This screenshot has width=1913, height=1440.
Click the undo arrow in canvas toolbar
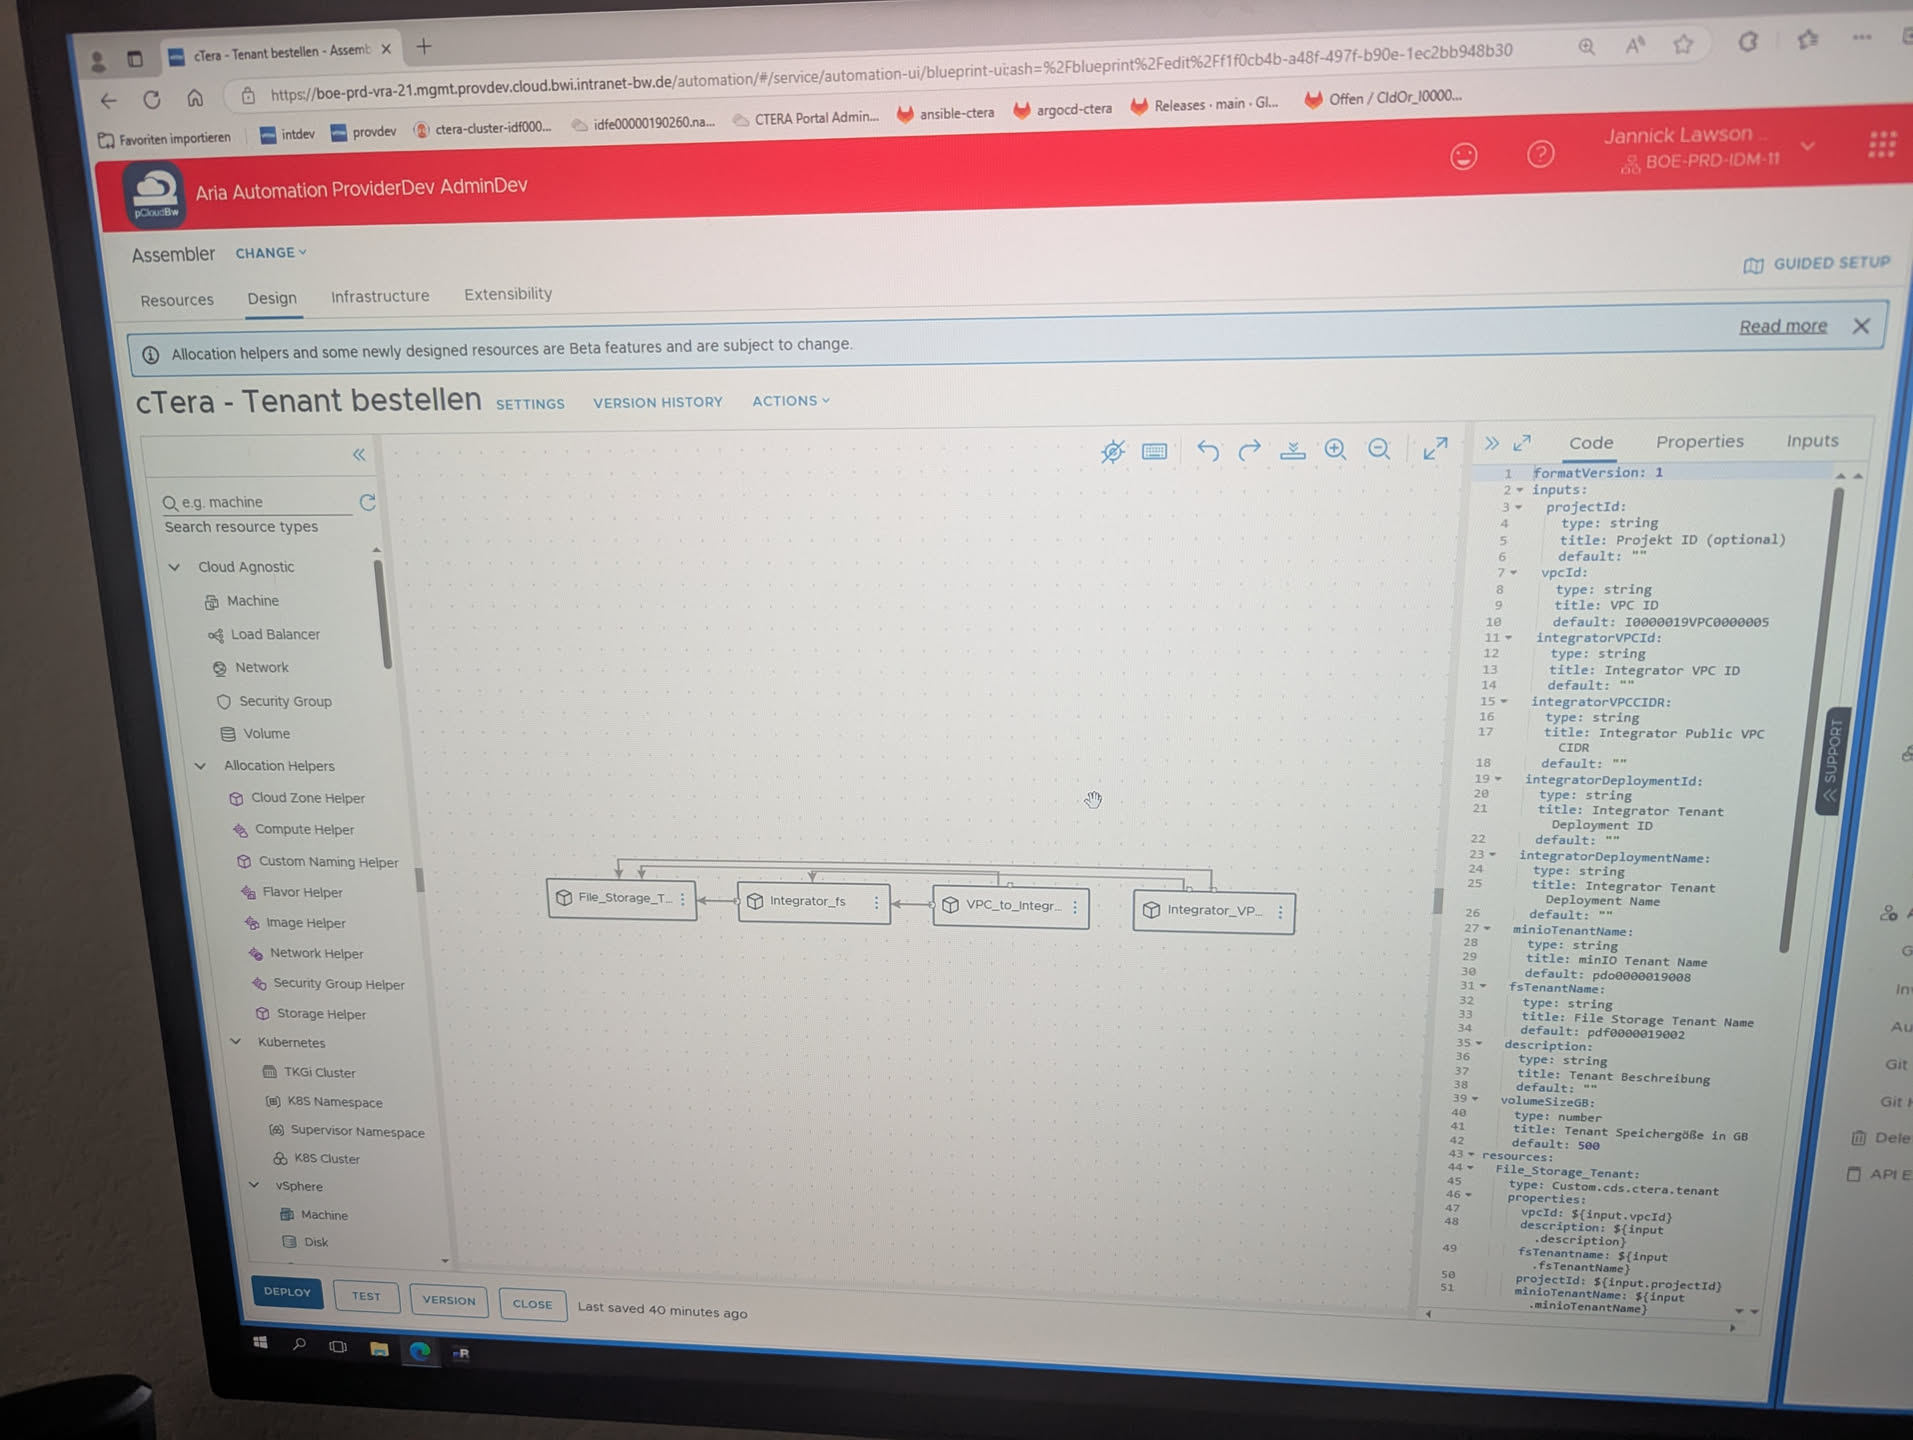(1208, 451)
